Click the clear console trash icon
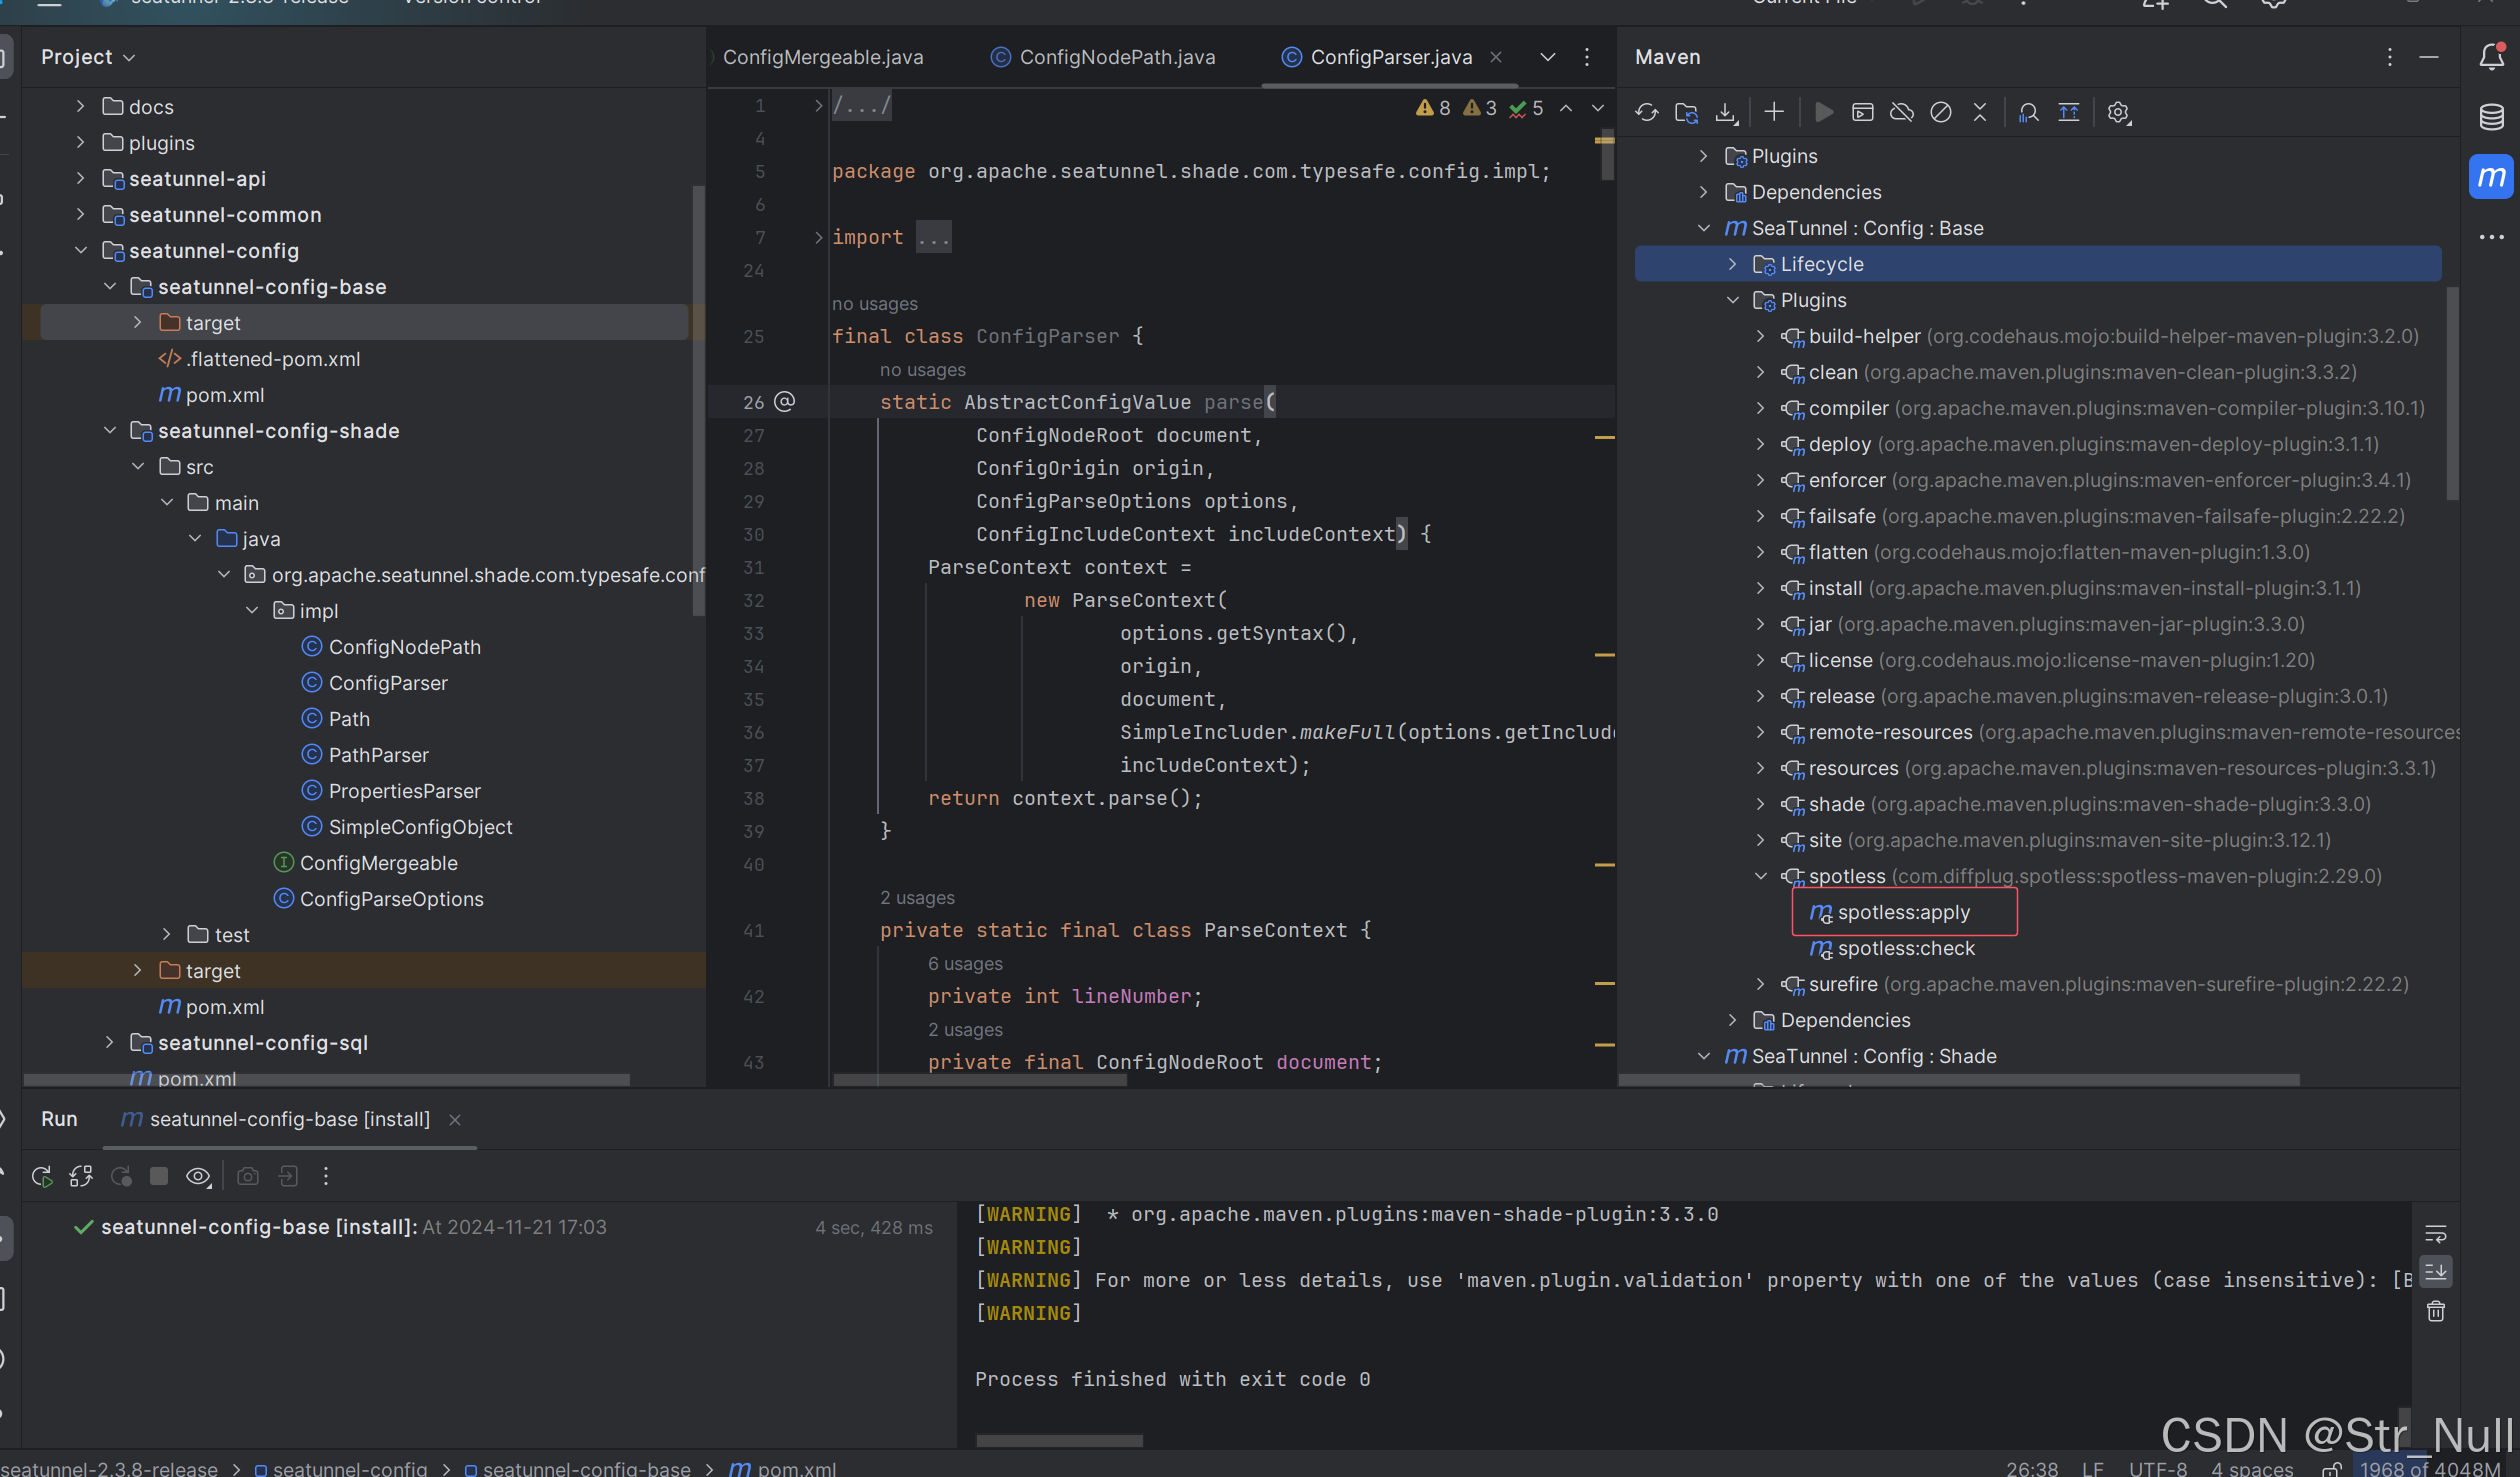Image resolution: width=2520 pixels, height=1477 pixels. pyautogui.click(x=2436, y=1311)
